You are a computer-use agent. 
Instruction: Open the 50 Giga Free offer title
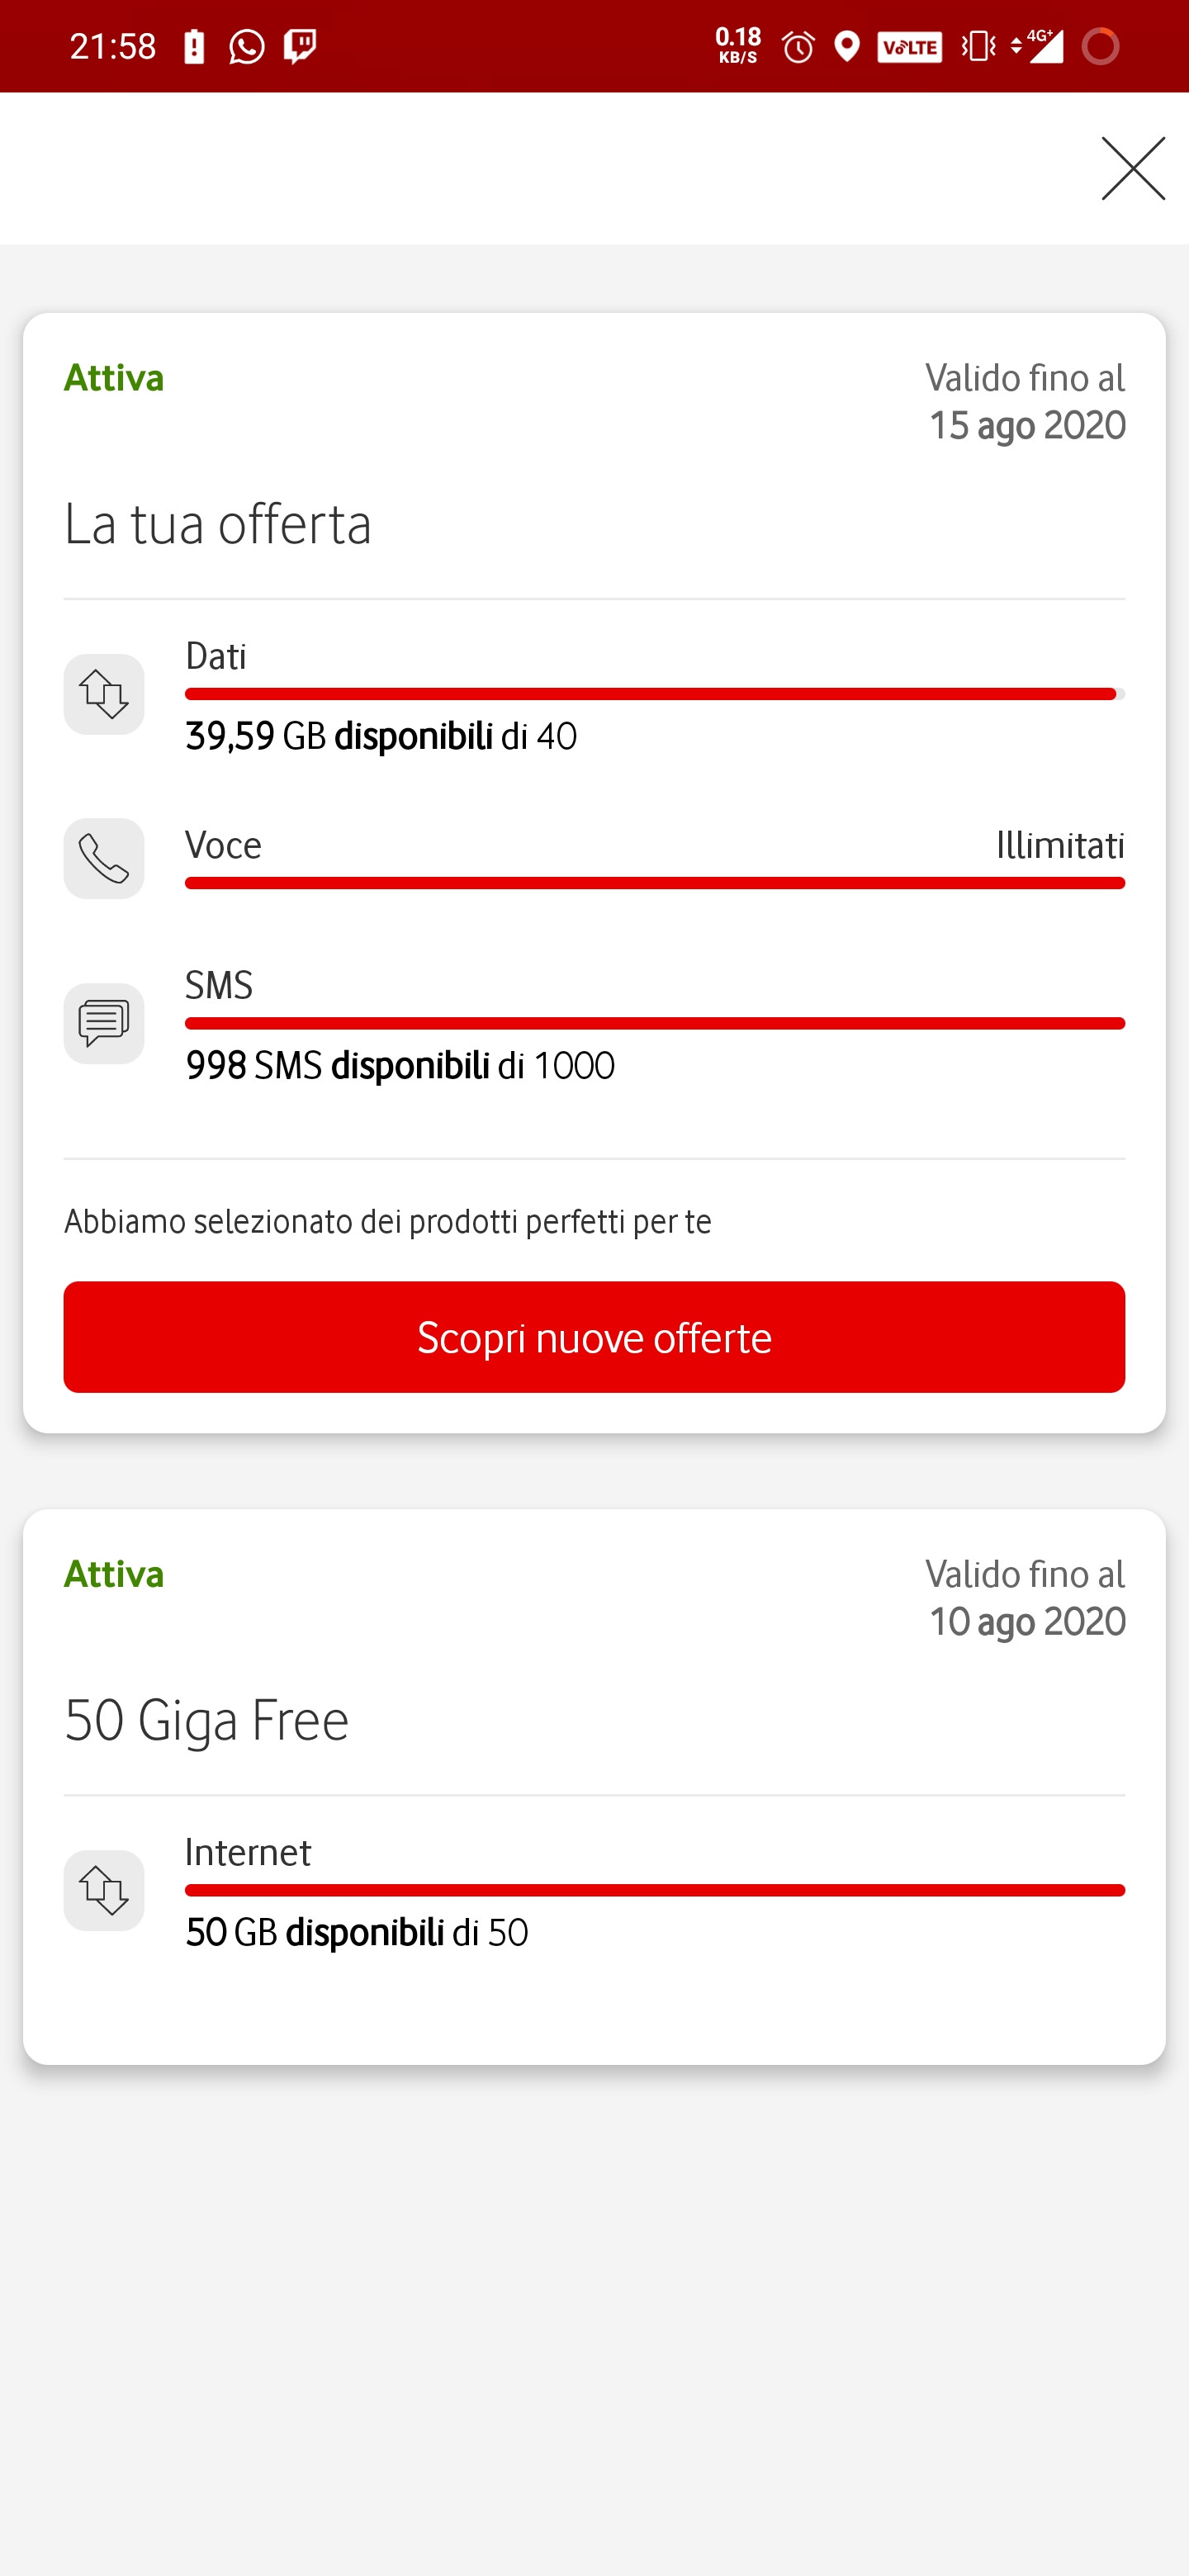click(207, 1720)
